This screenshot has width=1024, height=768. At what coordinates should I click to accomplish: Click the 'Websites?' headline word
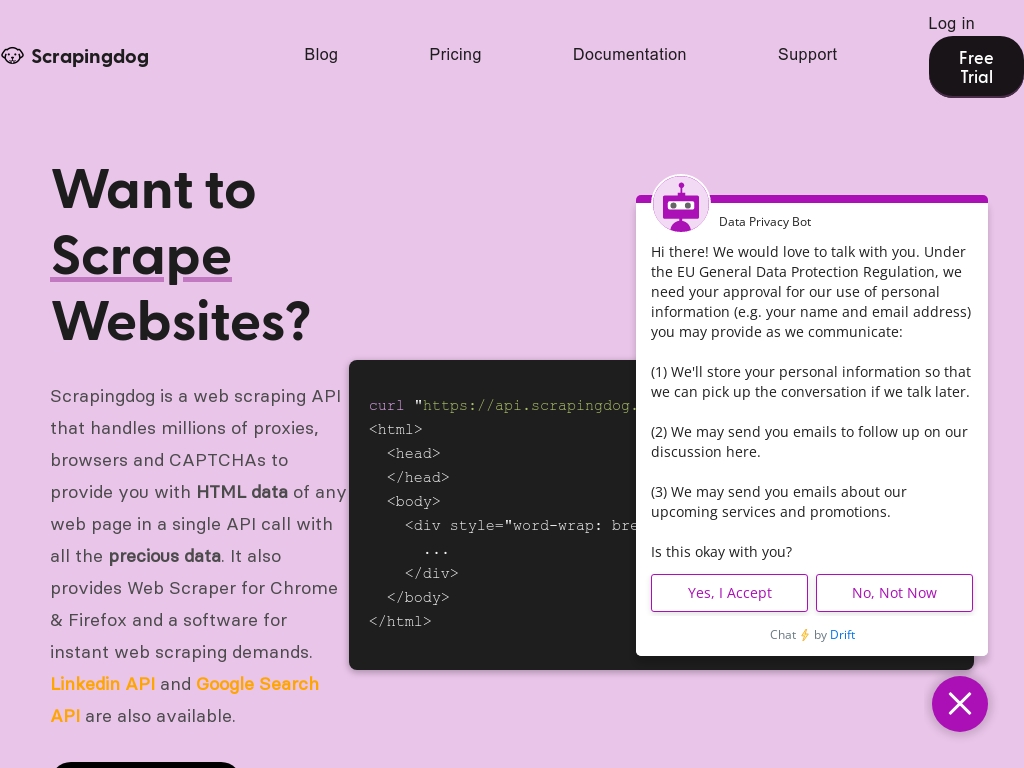(181, 321)
